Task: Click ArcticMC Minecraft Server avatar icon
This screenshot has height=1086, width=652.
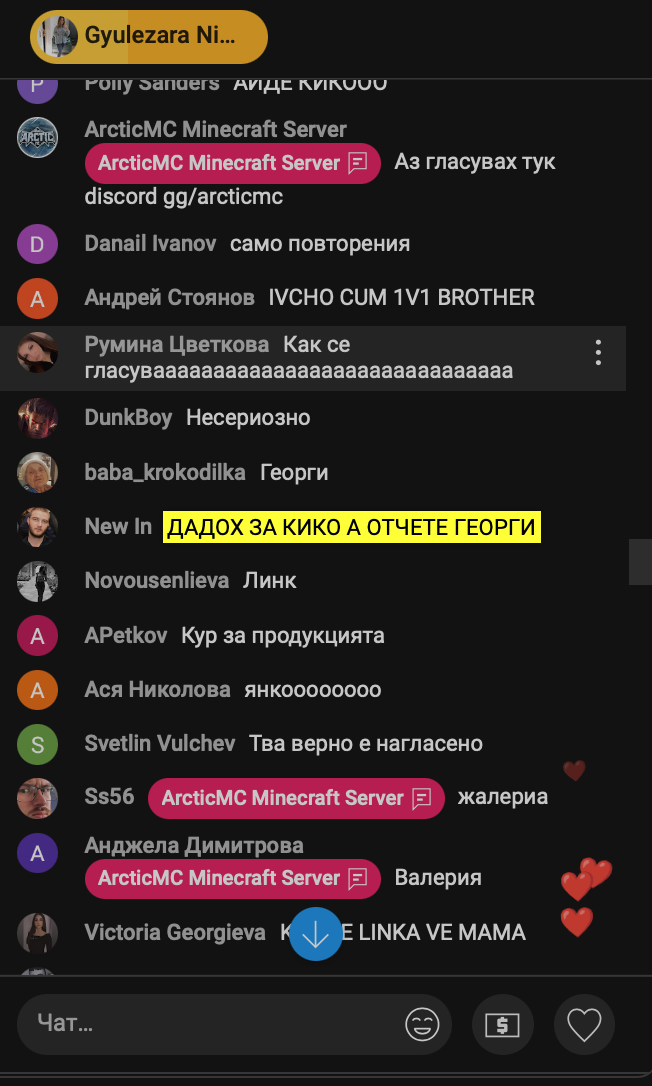Action: (x=37, y=138)
